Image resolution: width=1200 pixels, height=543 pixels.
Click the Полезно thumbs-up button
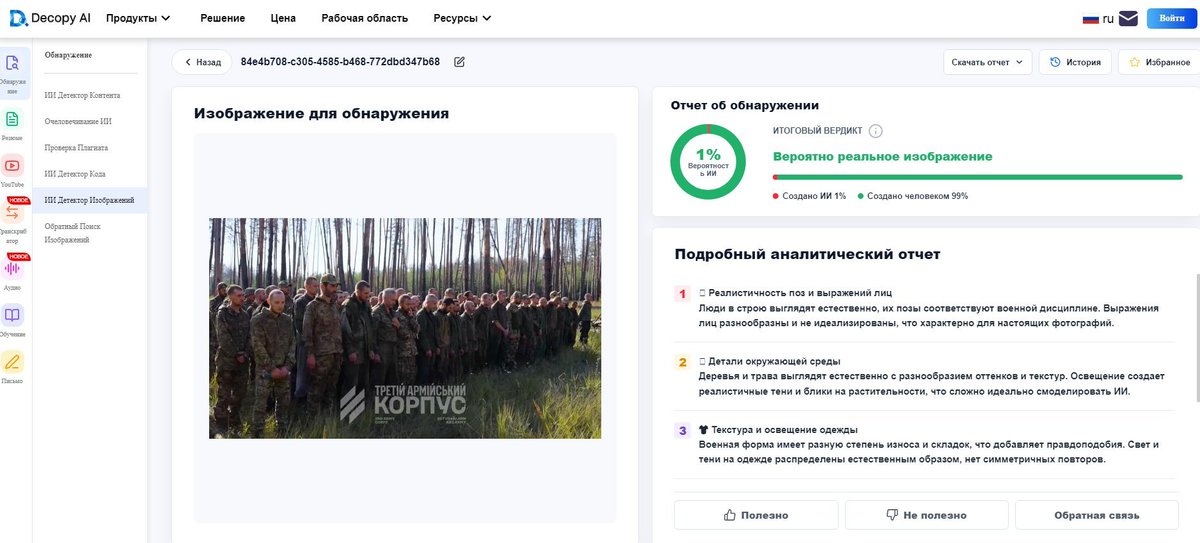pos(756,515)
